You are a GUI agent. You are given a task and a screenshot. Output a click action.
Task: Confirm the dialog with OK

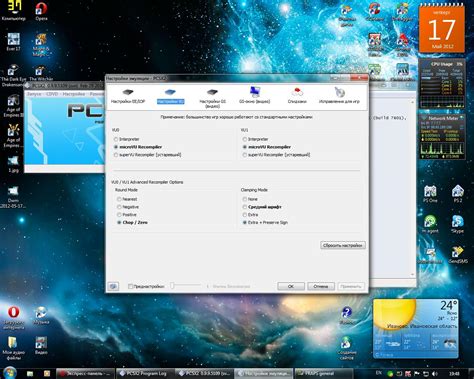291,286
